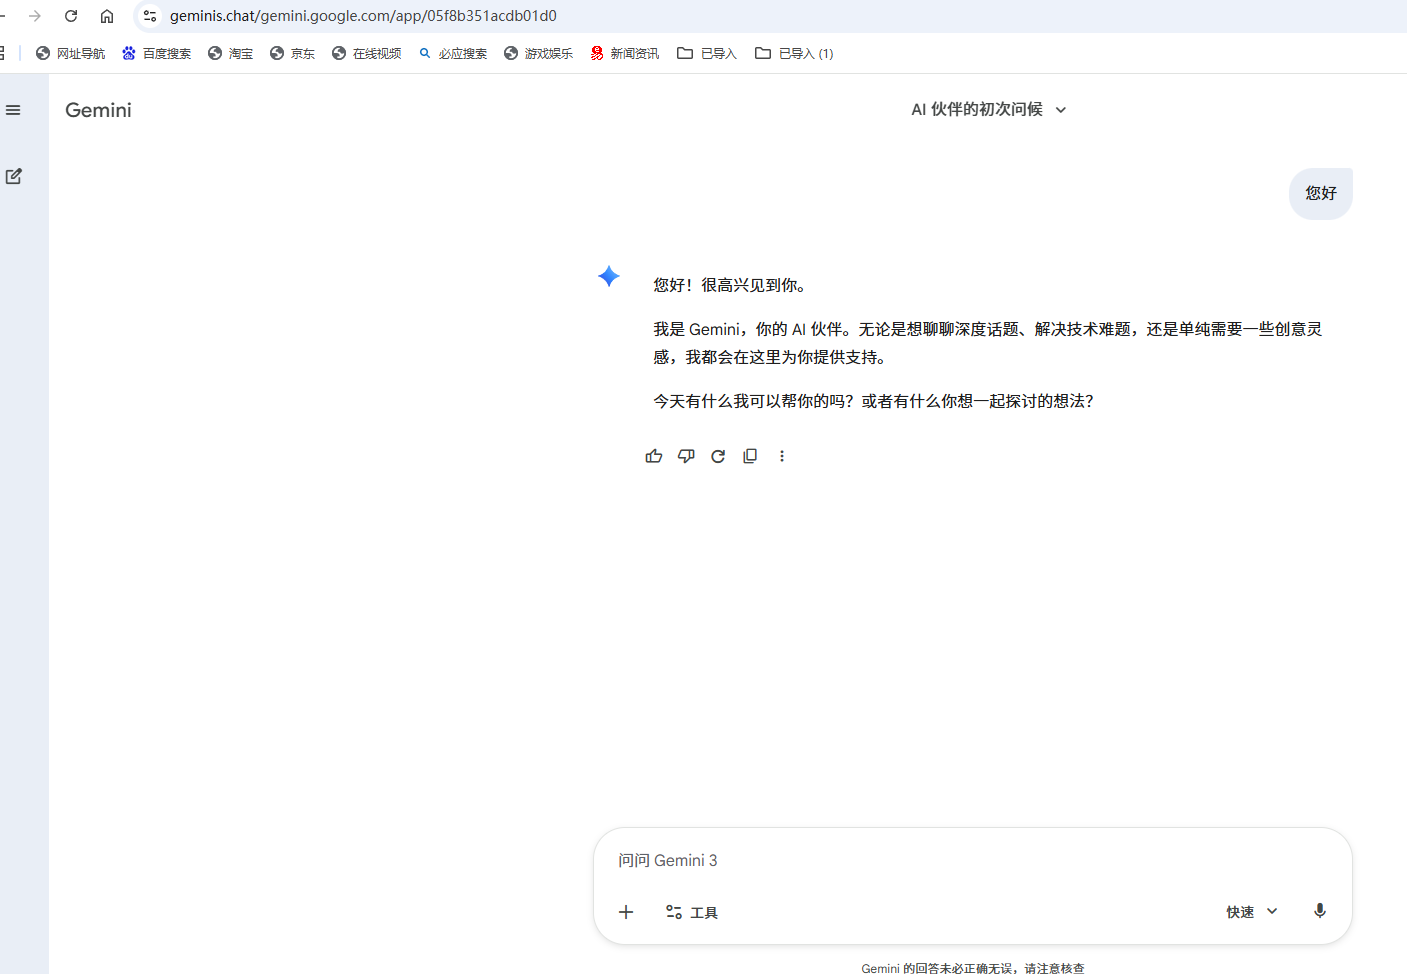Click the plus add attachment button
This screenshot has width=1407, height=974.
(626, 912)
